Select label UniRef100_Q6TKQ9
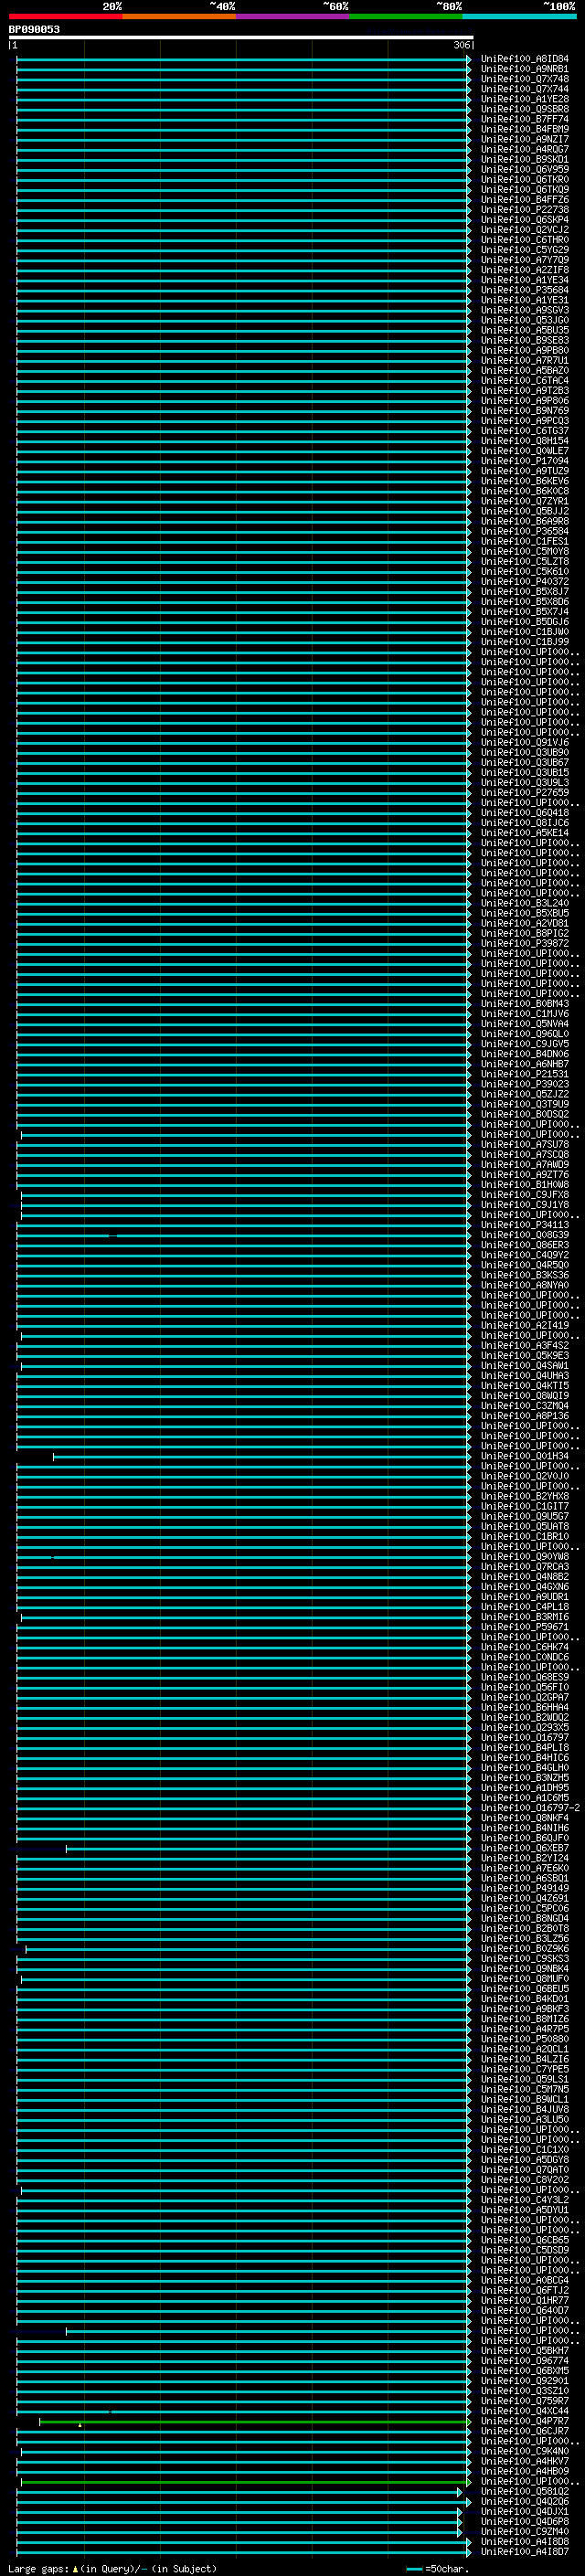This screenshot has width=585, height=2576. (525, 189)
